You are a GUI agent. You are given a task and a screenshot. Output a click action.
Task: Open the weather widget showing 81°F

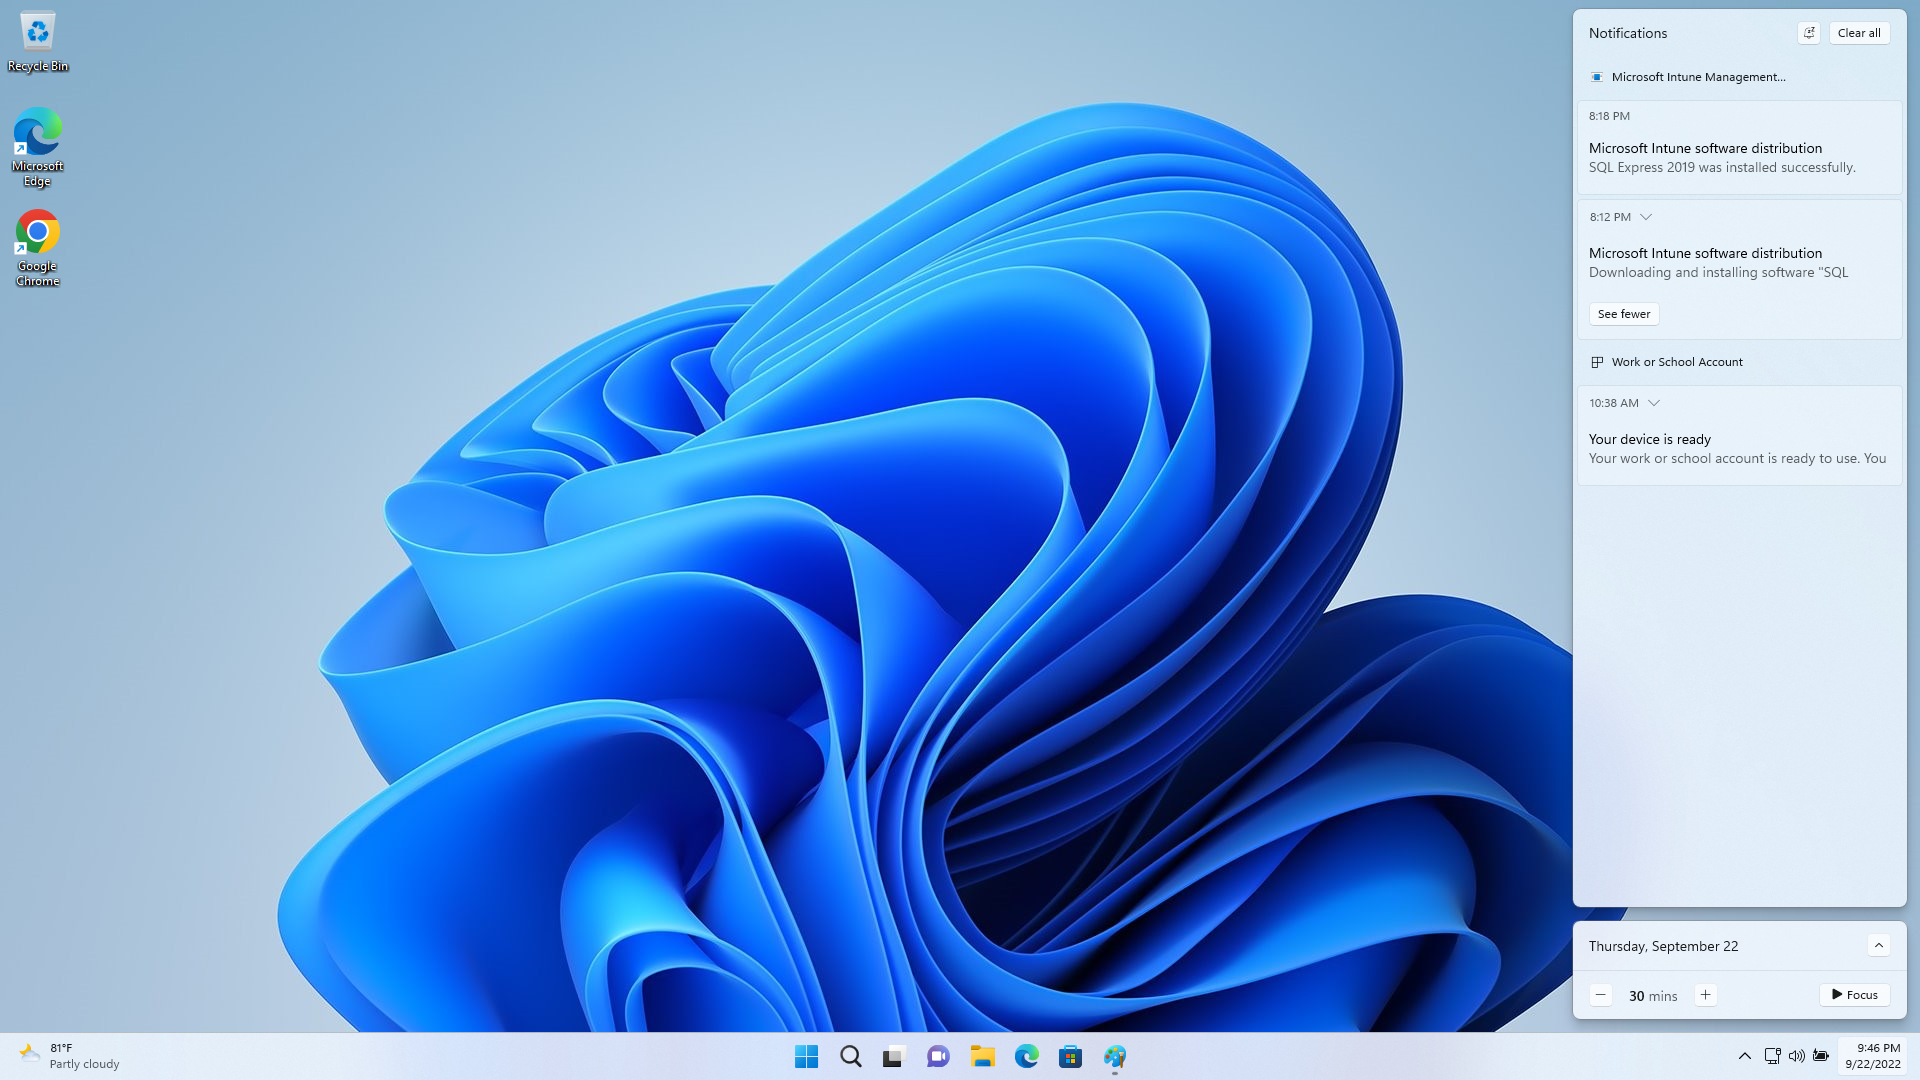[x=70, y=1056]
